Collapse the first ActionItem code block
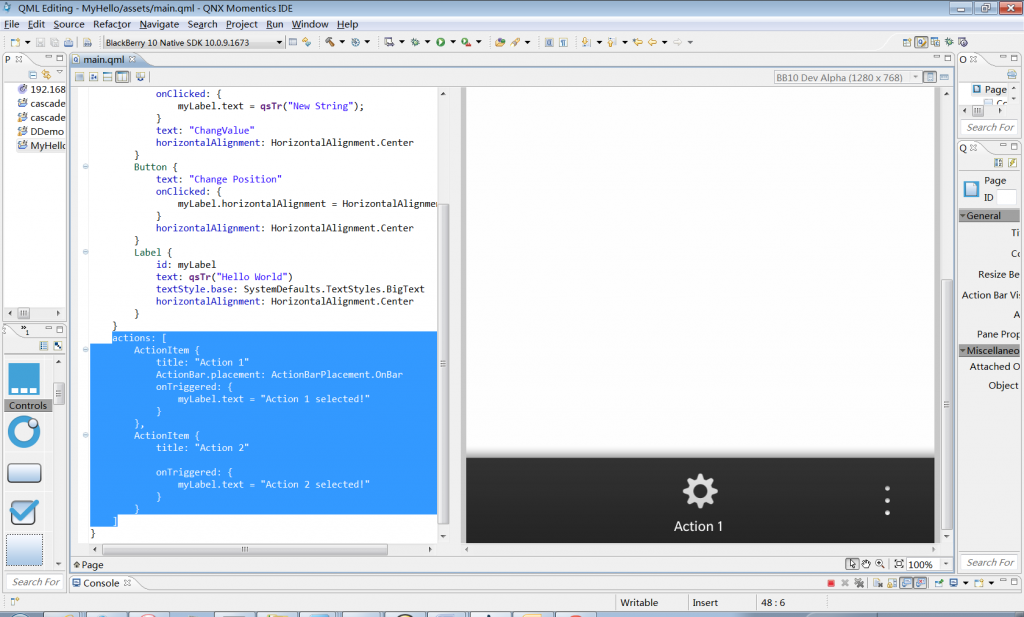The height and width of the screenshot is (617, 1024). click(85, 350)
